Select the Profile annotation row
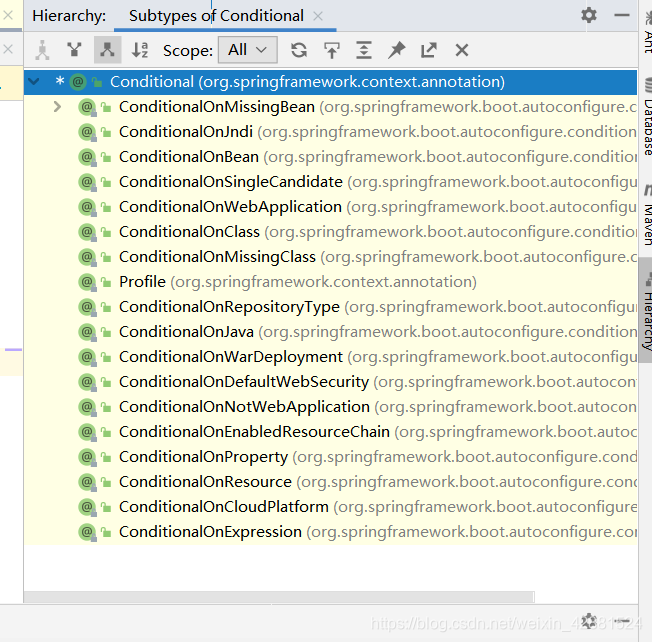The width and height of the screenshot is (652, 642). (331, 282)
